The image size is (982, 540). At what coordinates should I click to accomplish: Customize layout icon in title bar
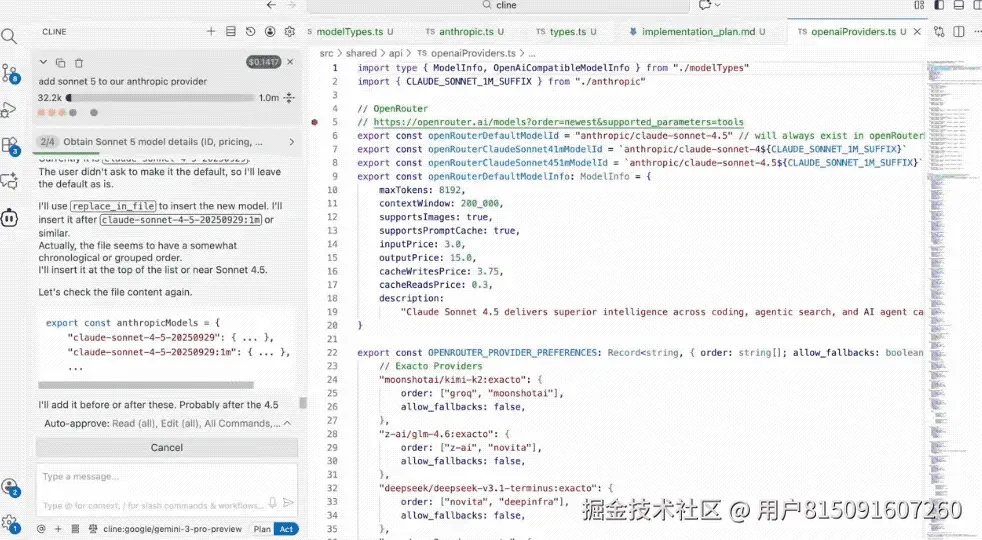coord(919,5)
